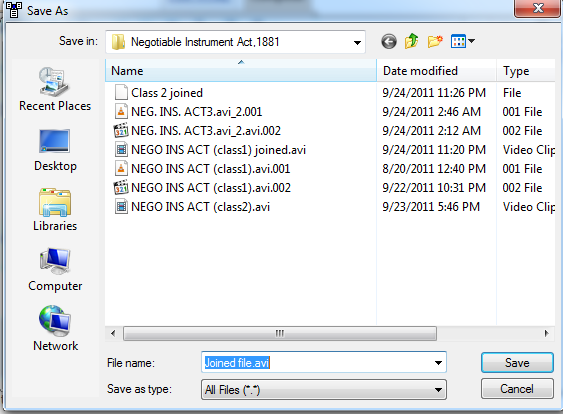Open the View menu icon

[459, 41]
